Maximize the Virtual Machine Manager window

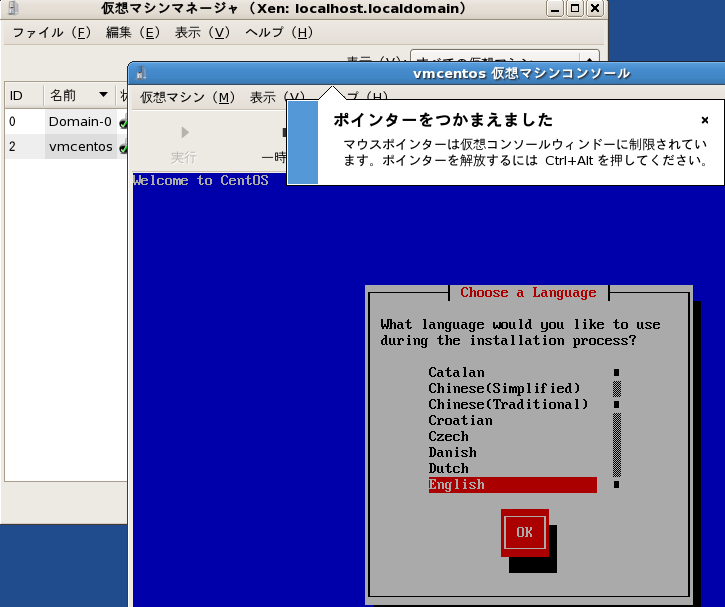pos(574,8)
